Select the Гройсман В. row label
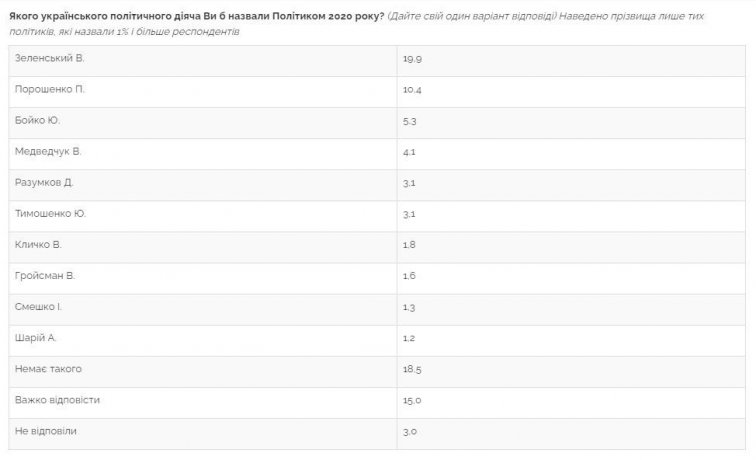756x460 pixels. (x=45, y=276)
